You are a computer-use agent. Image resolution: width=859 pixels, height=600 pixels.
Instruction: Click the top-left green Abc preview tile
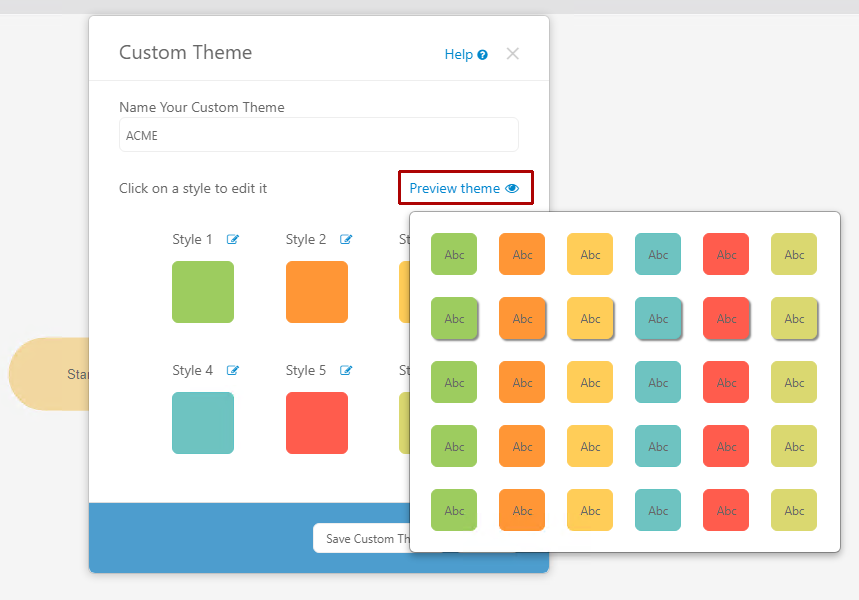454,254
